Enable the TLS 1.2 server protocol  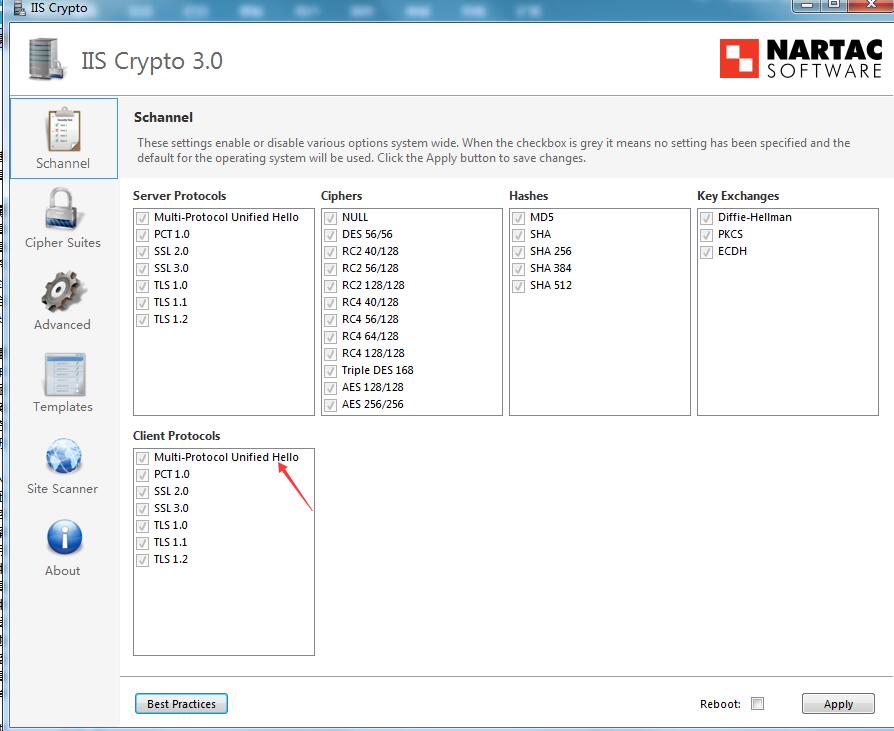click(141, 319)
